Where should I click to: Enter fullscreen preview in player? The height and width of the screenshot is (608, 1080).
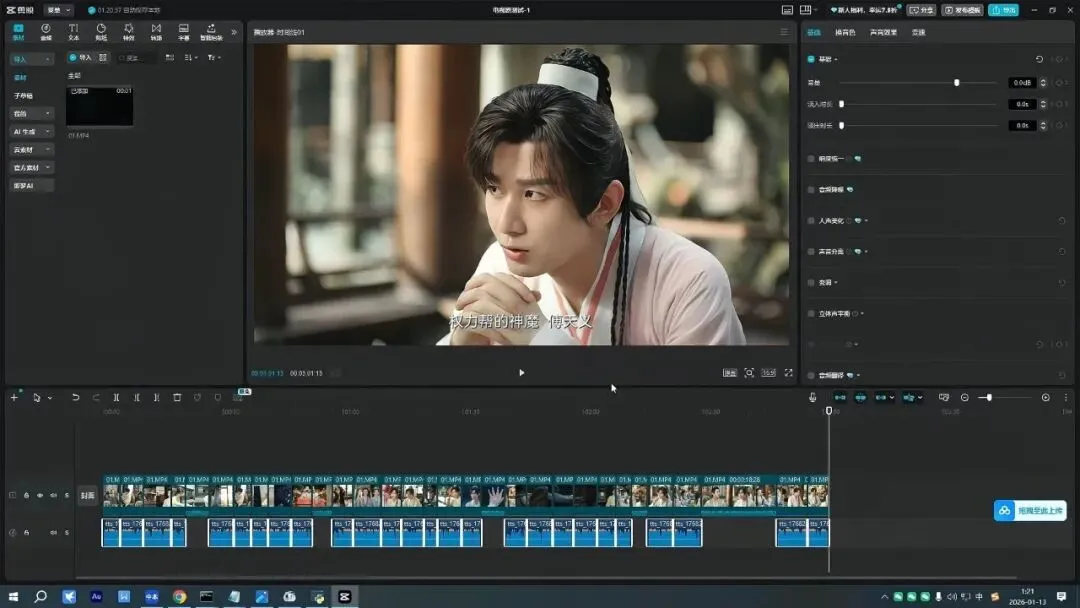[x=789, y=373]
